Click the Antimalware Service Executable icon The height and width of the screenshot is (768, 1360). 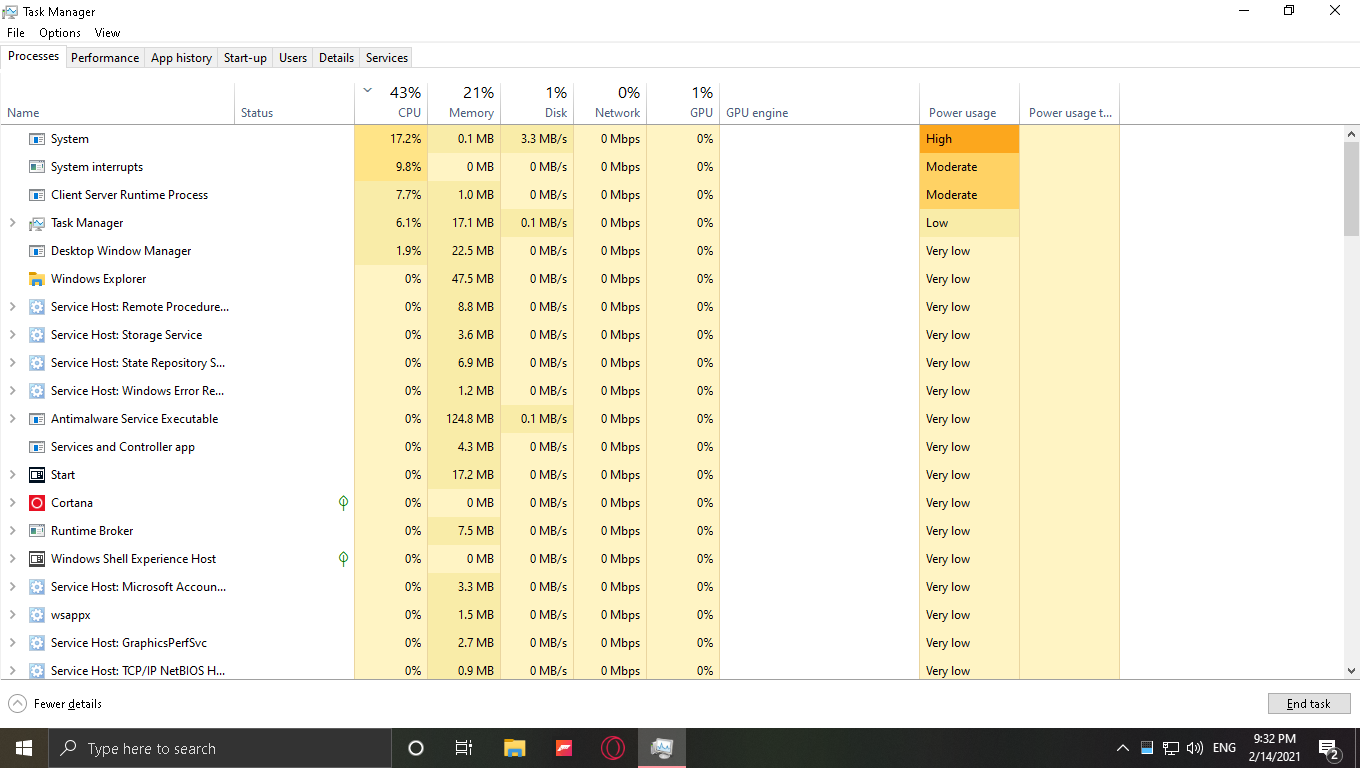pyautogui.click(x=37, y=419)
